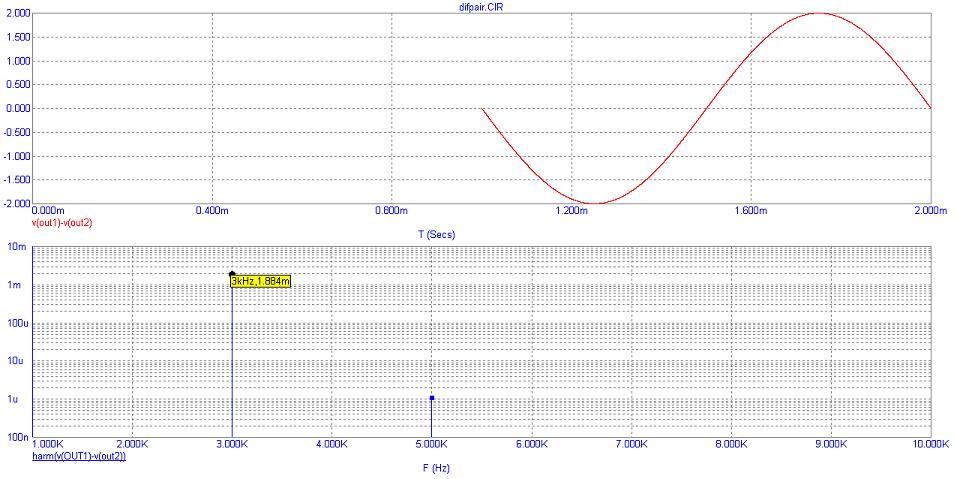Click the 0.500 voltage axis label
This screenshot has height=479, width=957.
[18, 85]
